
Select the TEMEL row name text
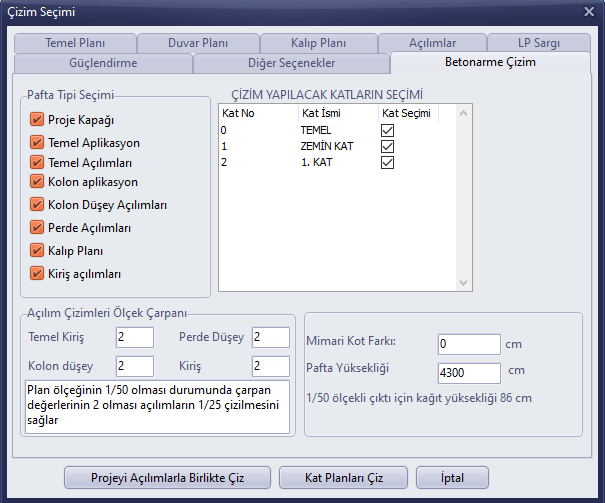(x=316, y=130)
